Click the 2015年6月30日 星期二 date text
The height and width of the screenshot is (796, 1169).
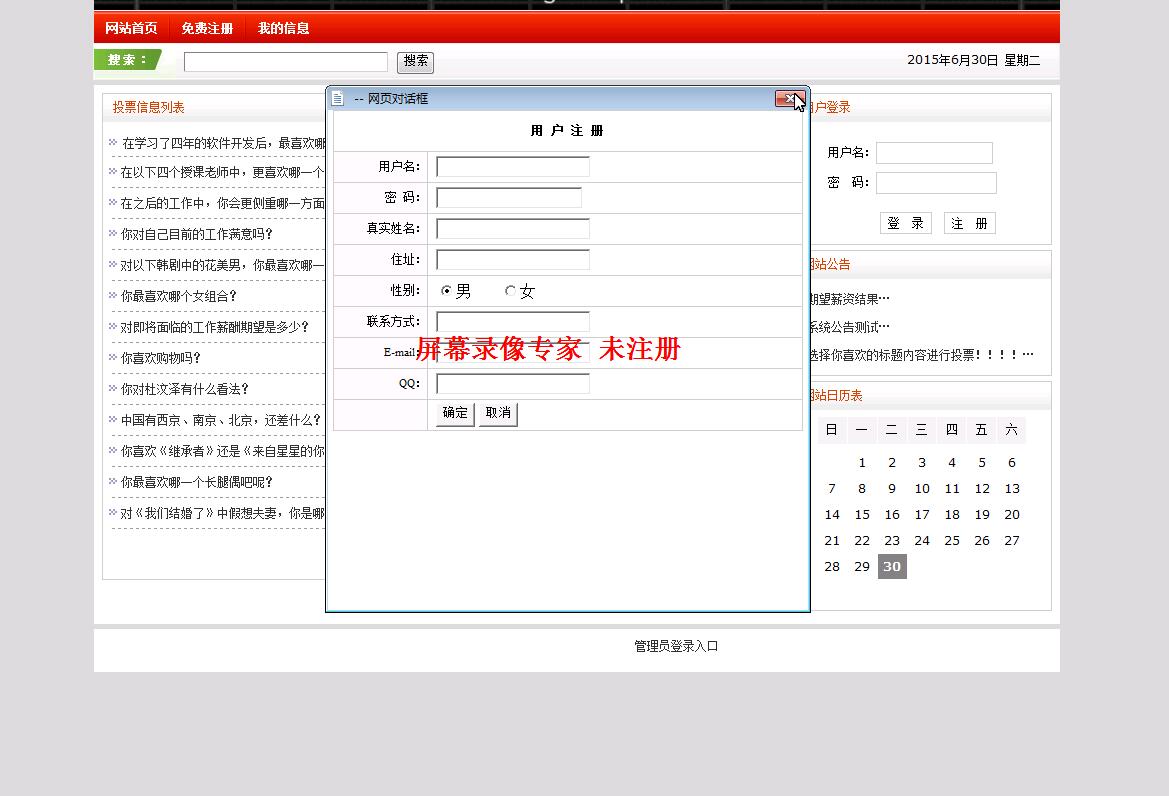(x=974, y=60)
